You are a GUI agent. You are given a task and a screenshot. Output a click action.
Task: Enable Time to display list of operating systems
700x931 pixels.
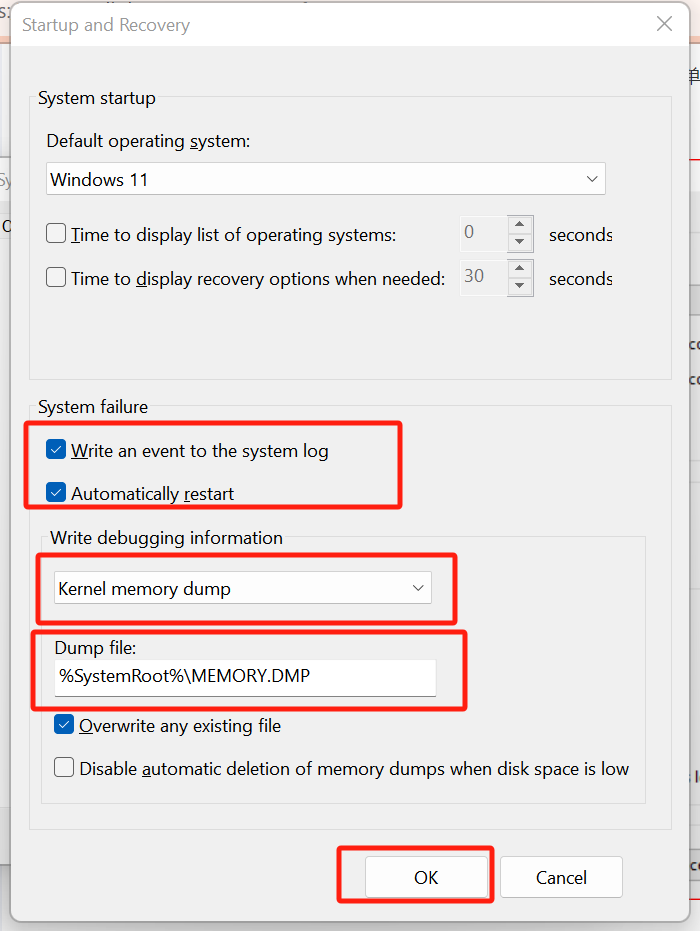[x=57, y=235]
